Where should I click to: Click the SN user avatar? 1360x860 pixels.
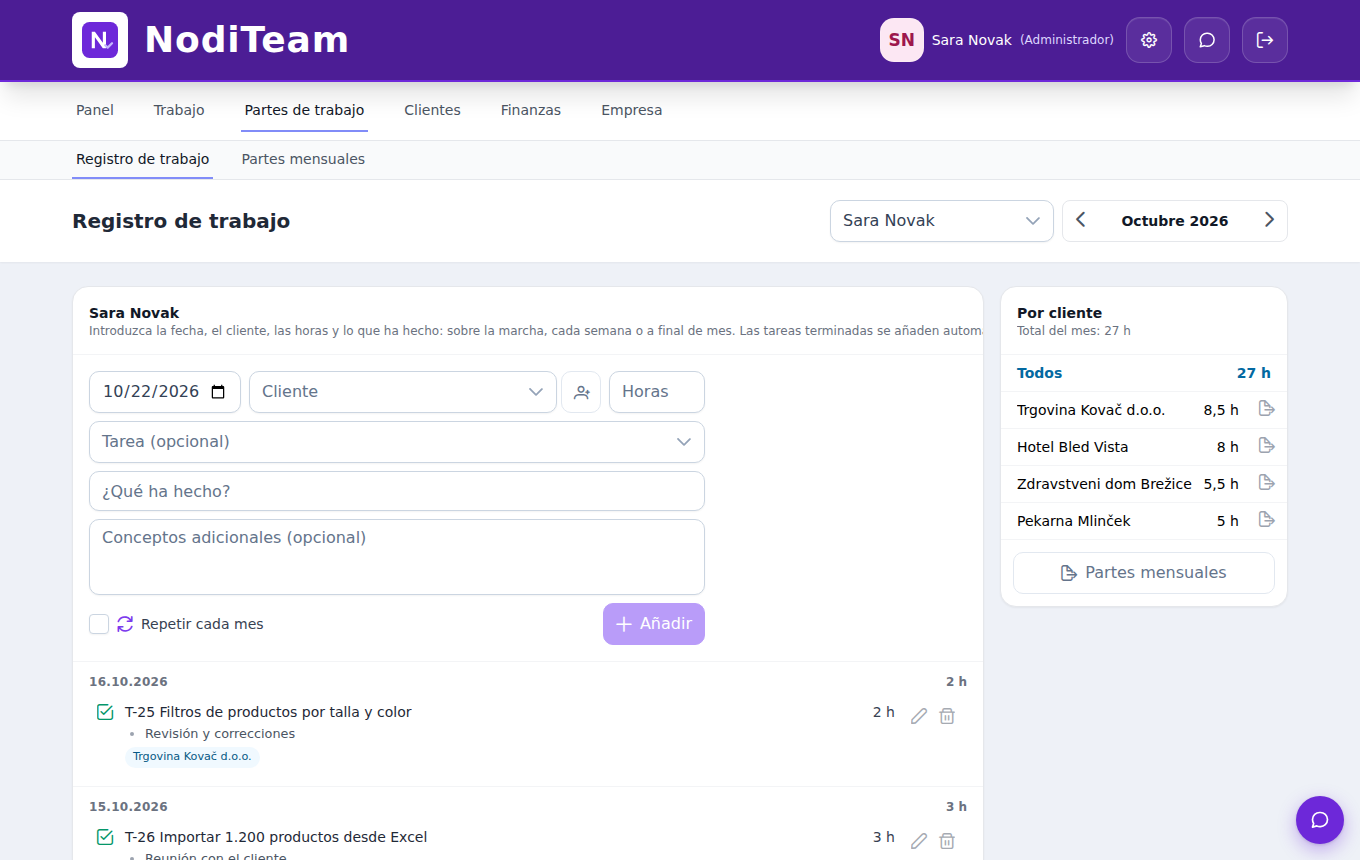click(x=901, y=40)
